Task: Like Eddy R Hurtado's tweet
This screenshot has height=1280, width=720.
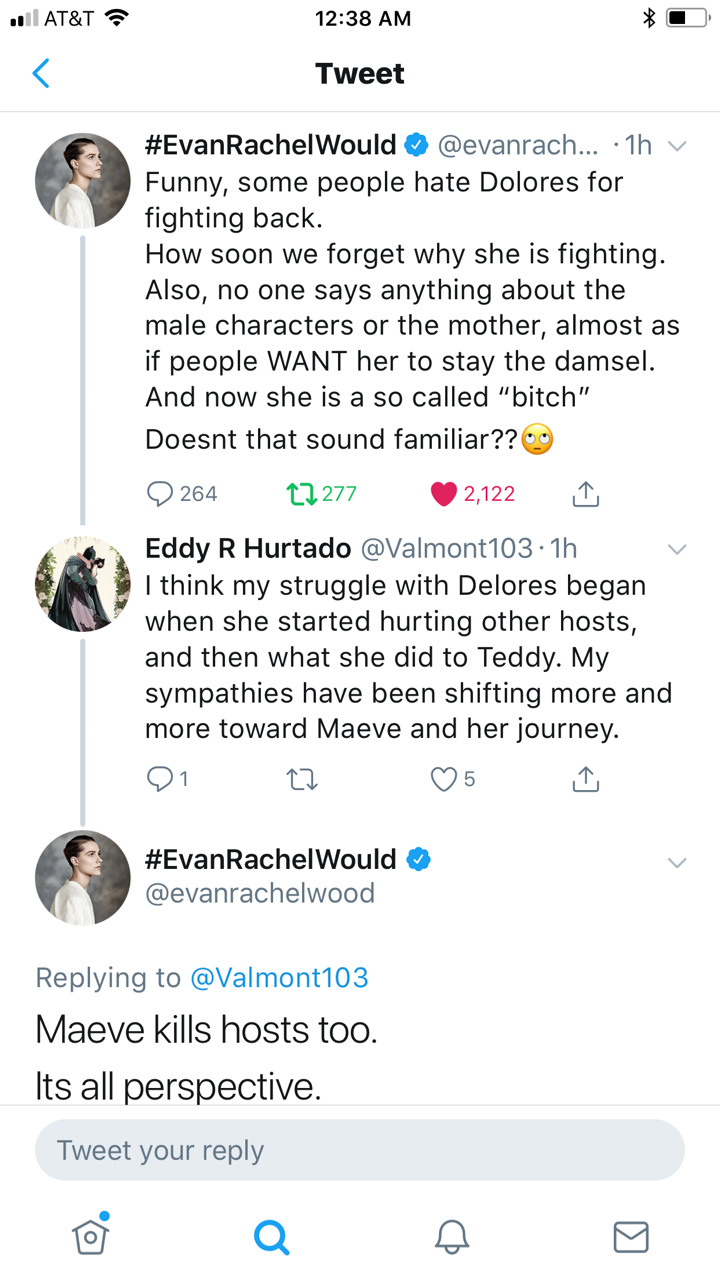Action: click(443, 780)
